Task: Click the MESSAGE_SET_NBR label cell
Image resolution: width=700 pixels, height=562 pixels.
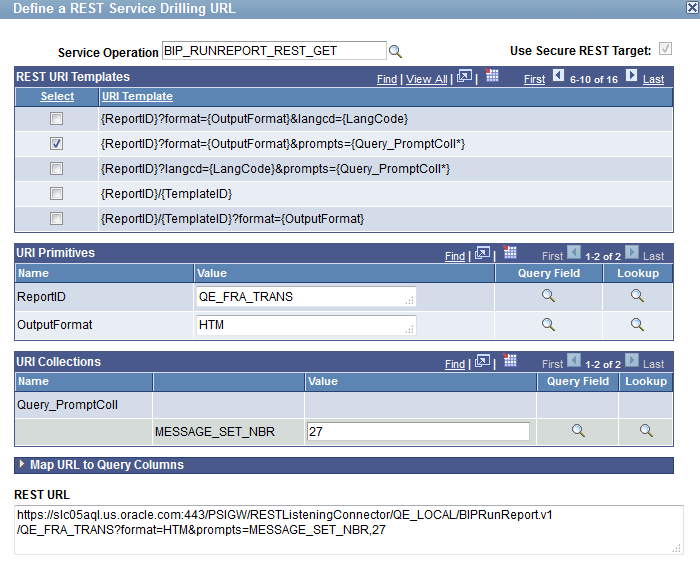Action: [215, 432]
